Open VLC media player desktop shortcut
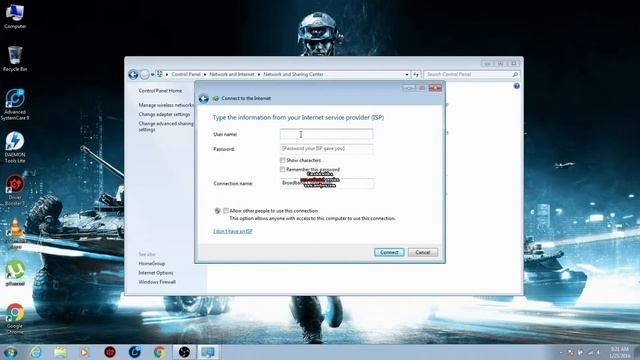Viewport: 640px width, 360px height. click(x=15, y=233)
